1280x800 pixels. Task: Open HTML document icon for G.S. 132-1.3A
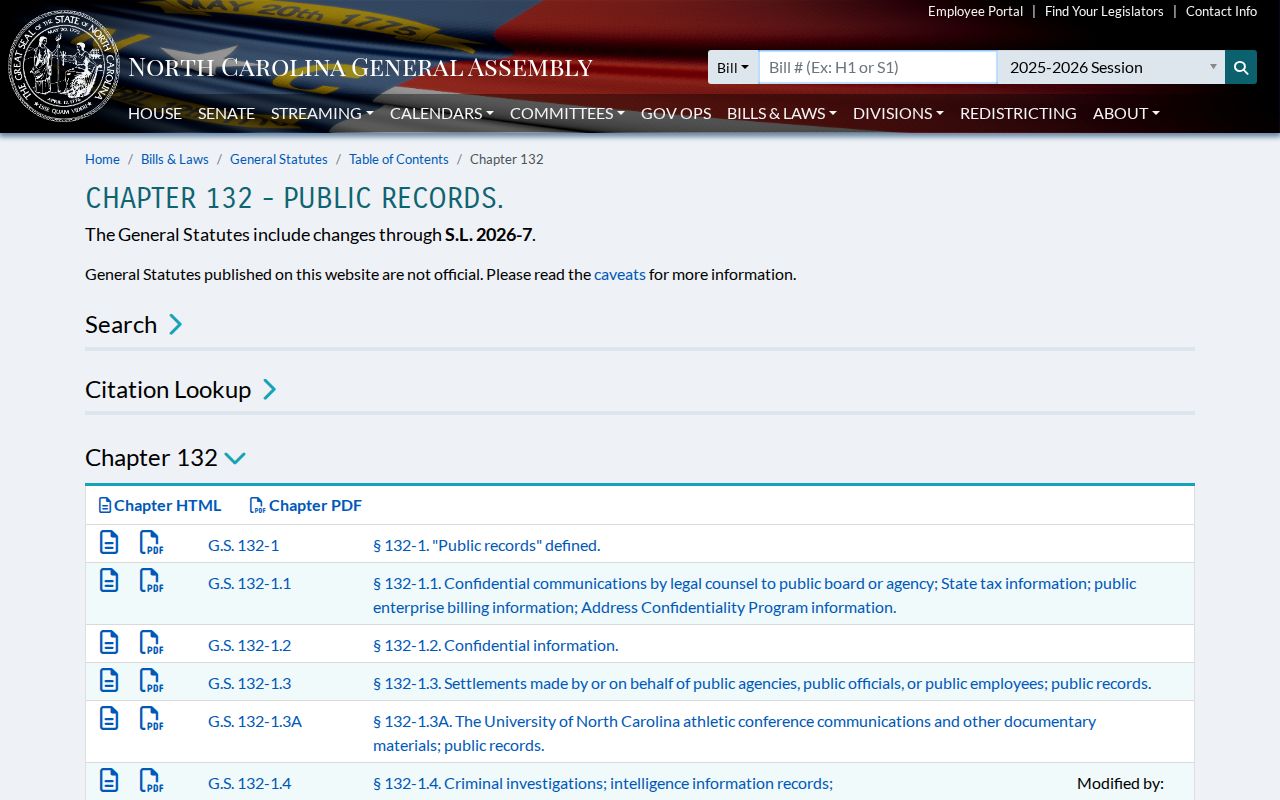tap(109, 719)
